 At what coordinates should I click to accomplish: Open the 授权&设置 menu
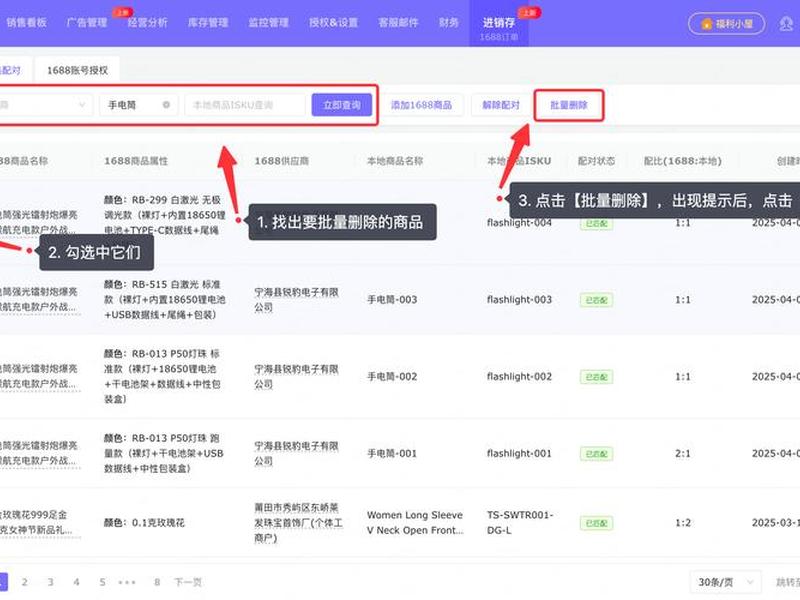click(333, 22)
